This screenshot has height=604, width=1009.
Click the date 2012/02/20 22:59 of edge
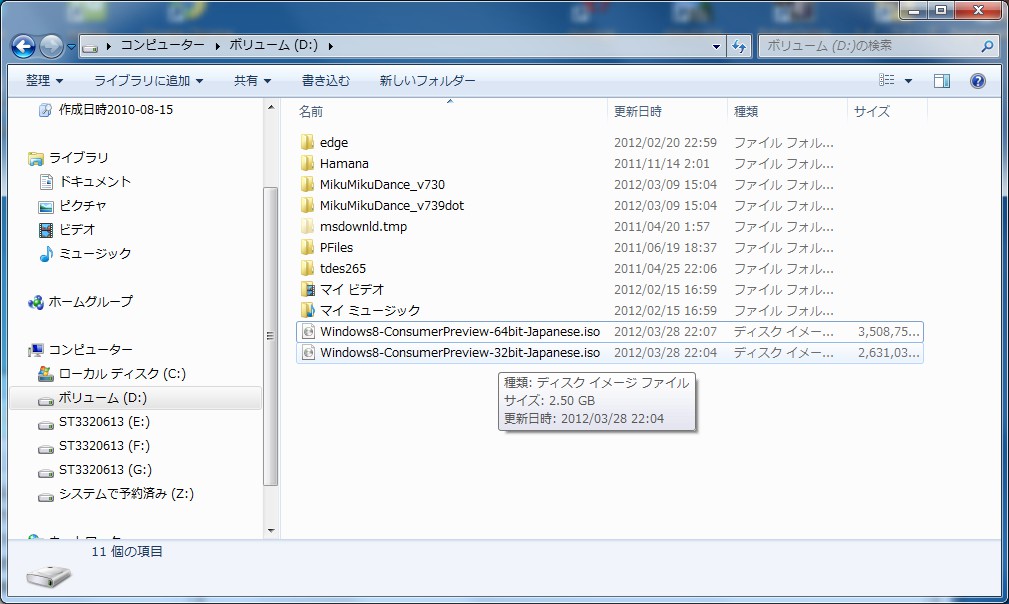click(x=665, y=142)
